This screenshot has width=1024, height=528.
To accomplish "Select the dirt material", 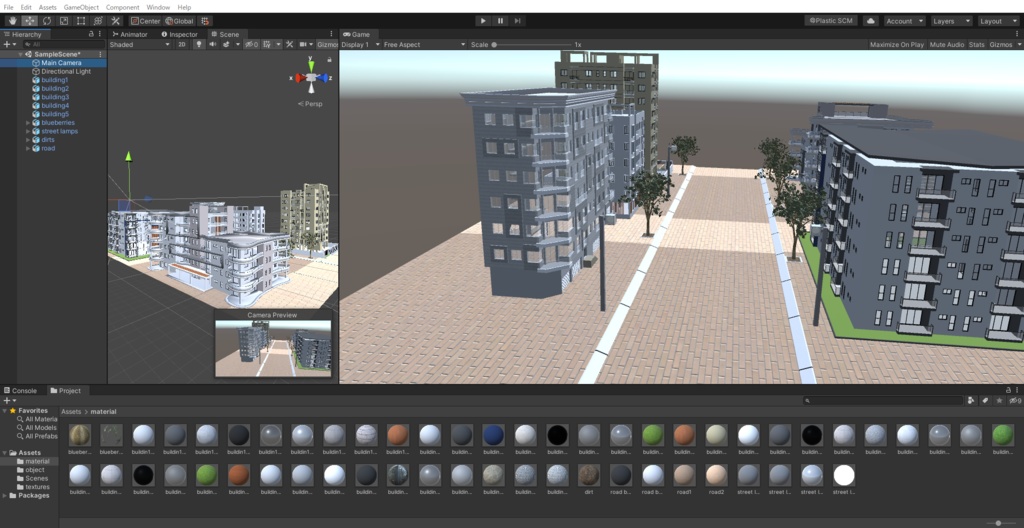I will 589,479.
